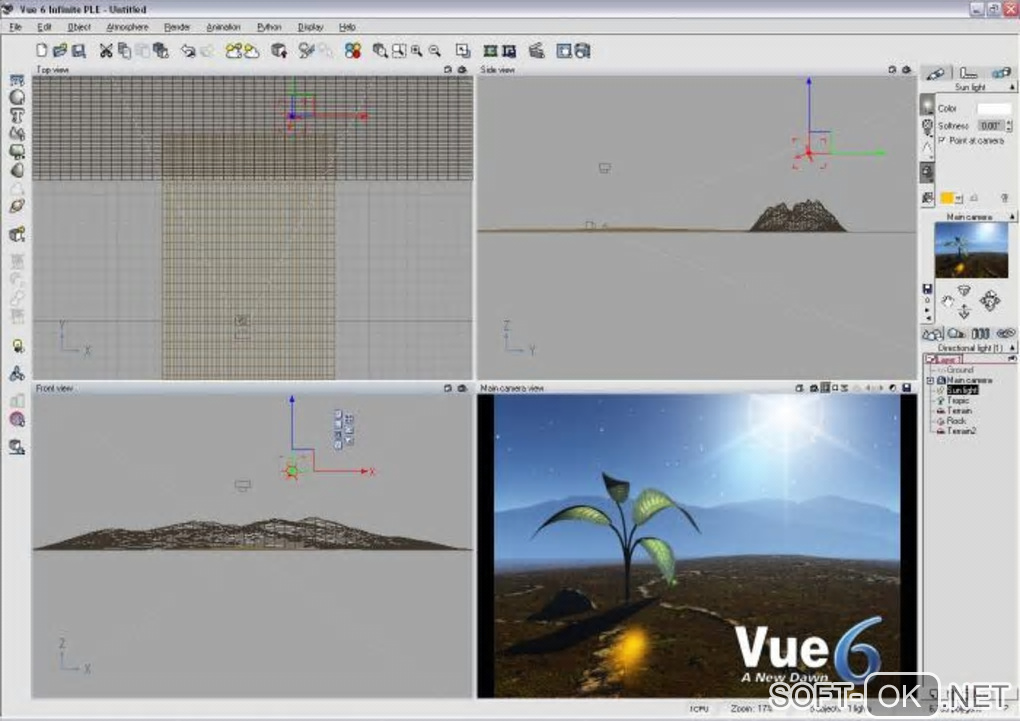1020x721 pixels.
Task: Open the Animation menu
Action: (223, 27)
